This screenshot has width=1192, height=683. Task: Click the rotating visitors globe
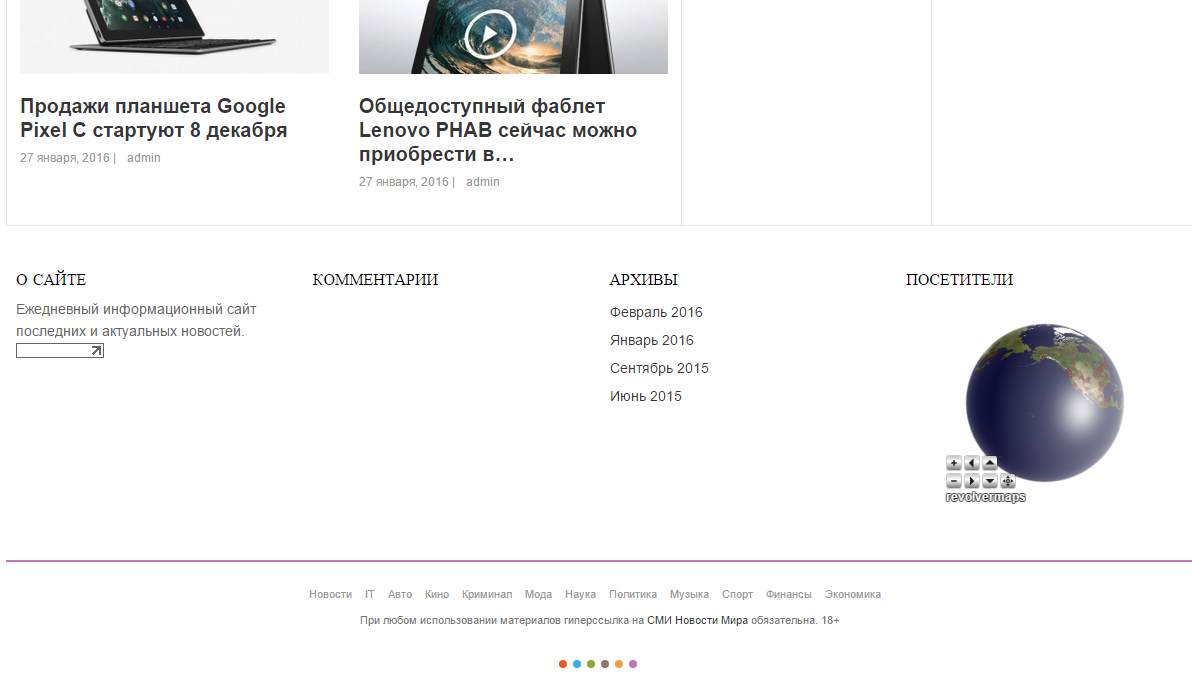[x=1045, y=403]
